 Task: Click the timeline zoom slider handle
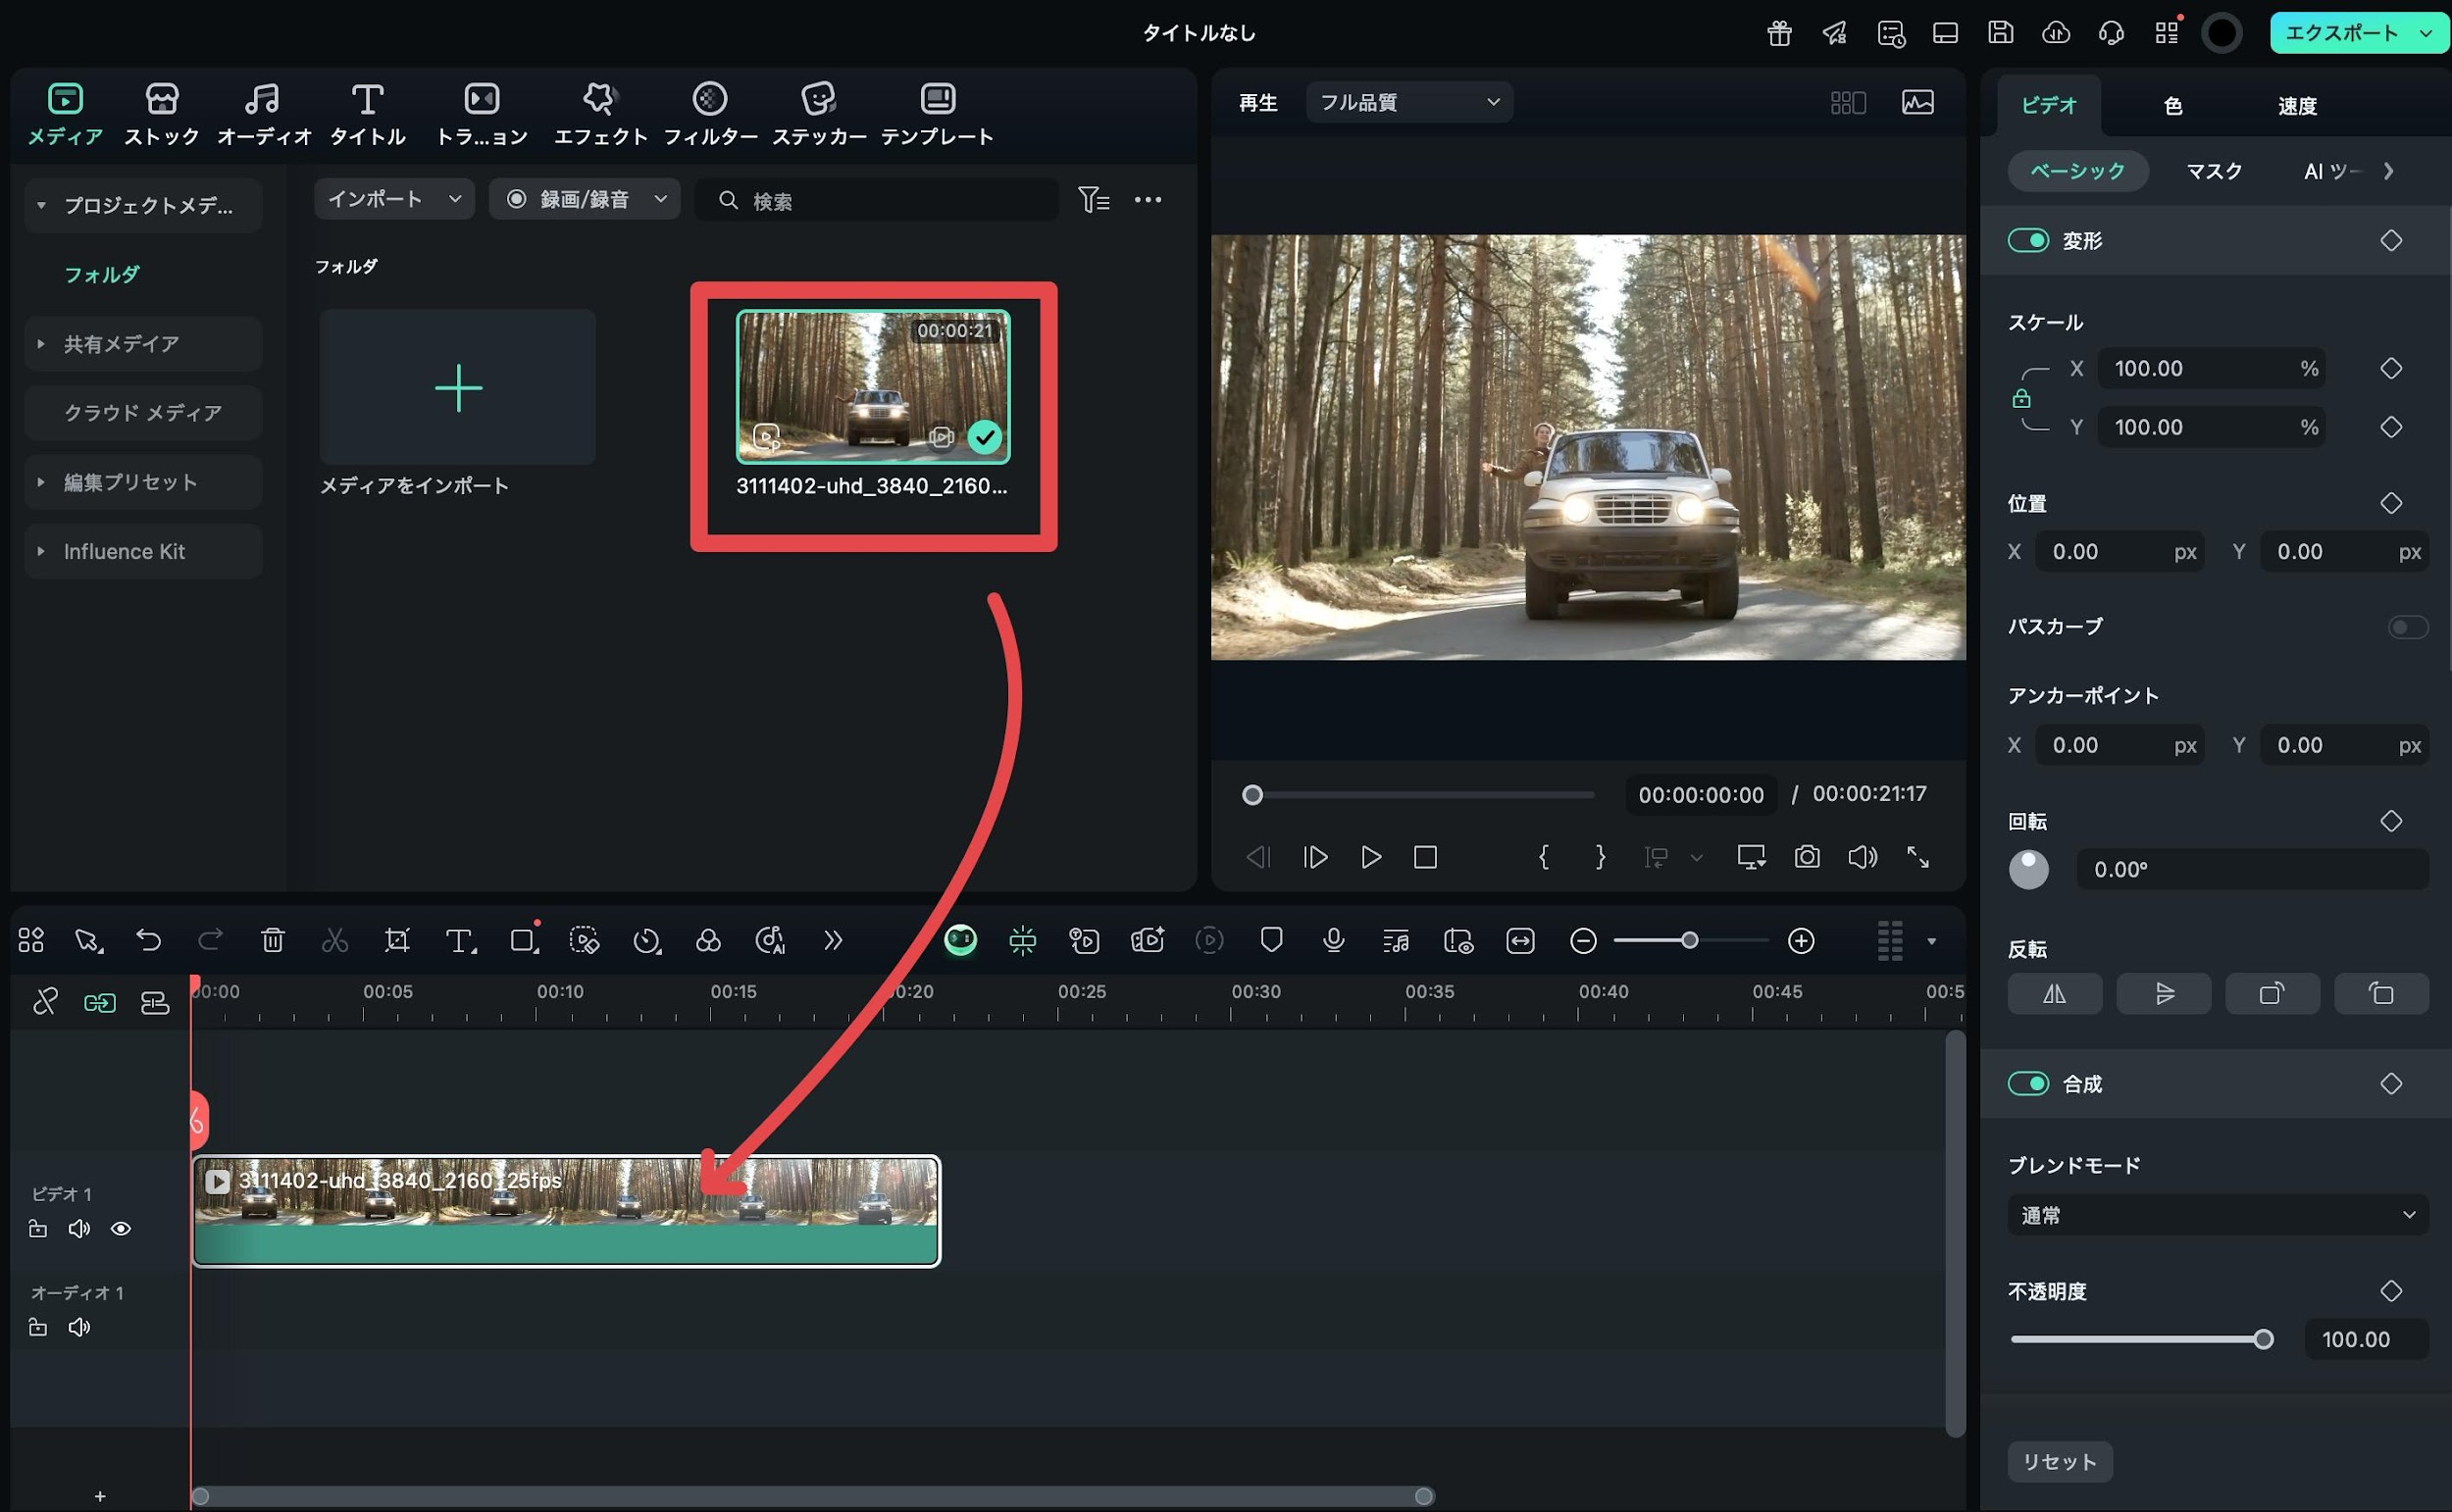tap(1689, 940)
